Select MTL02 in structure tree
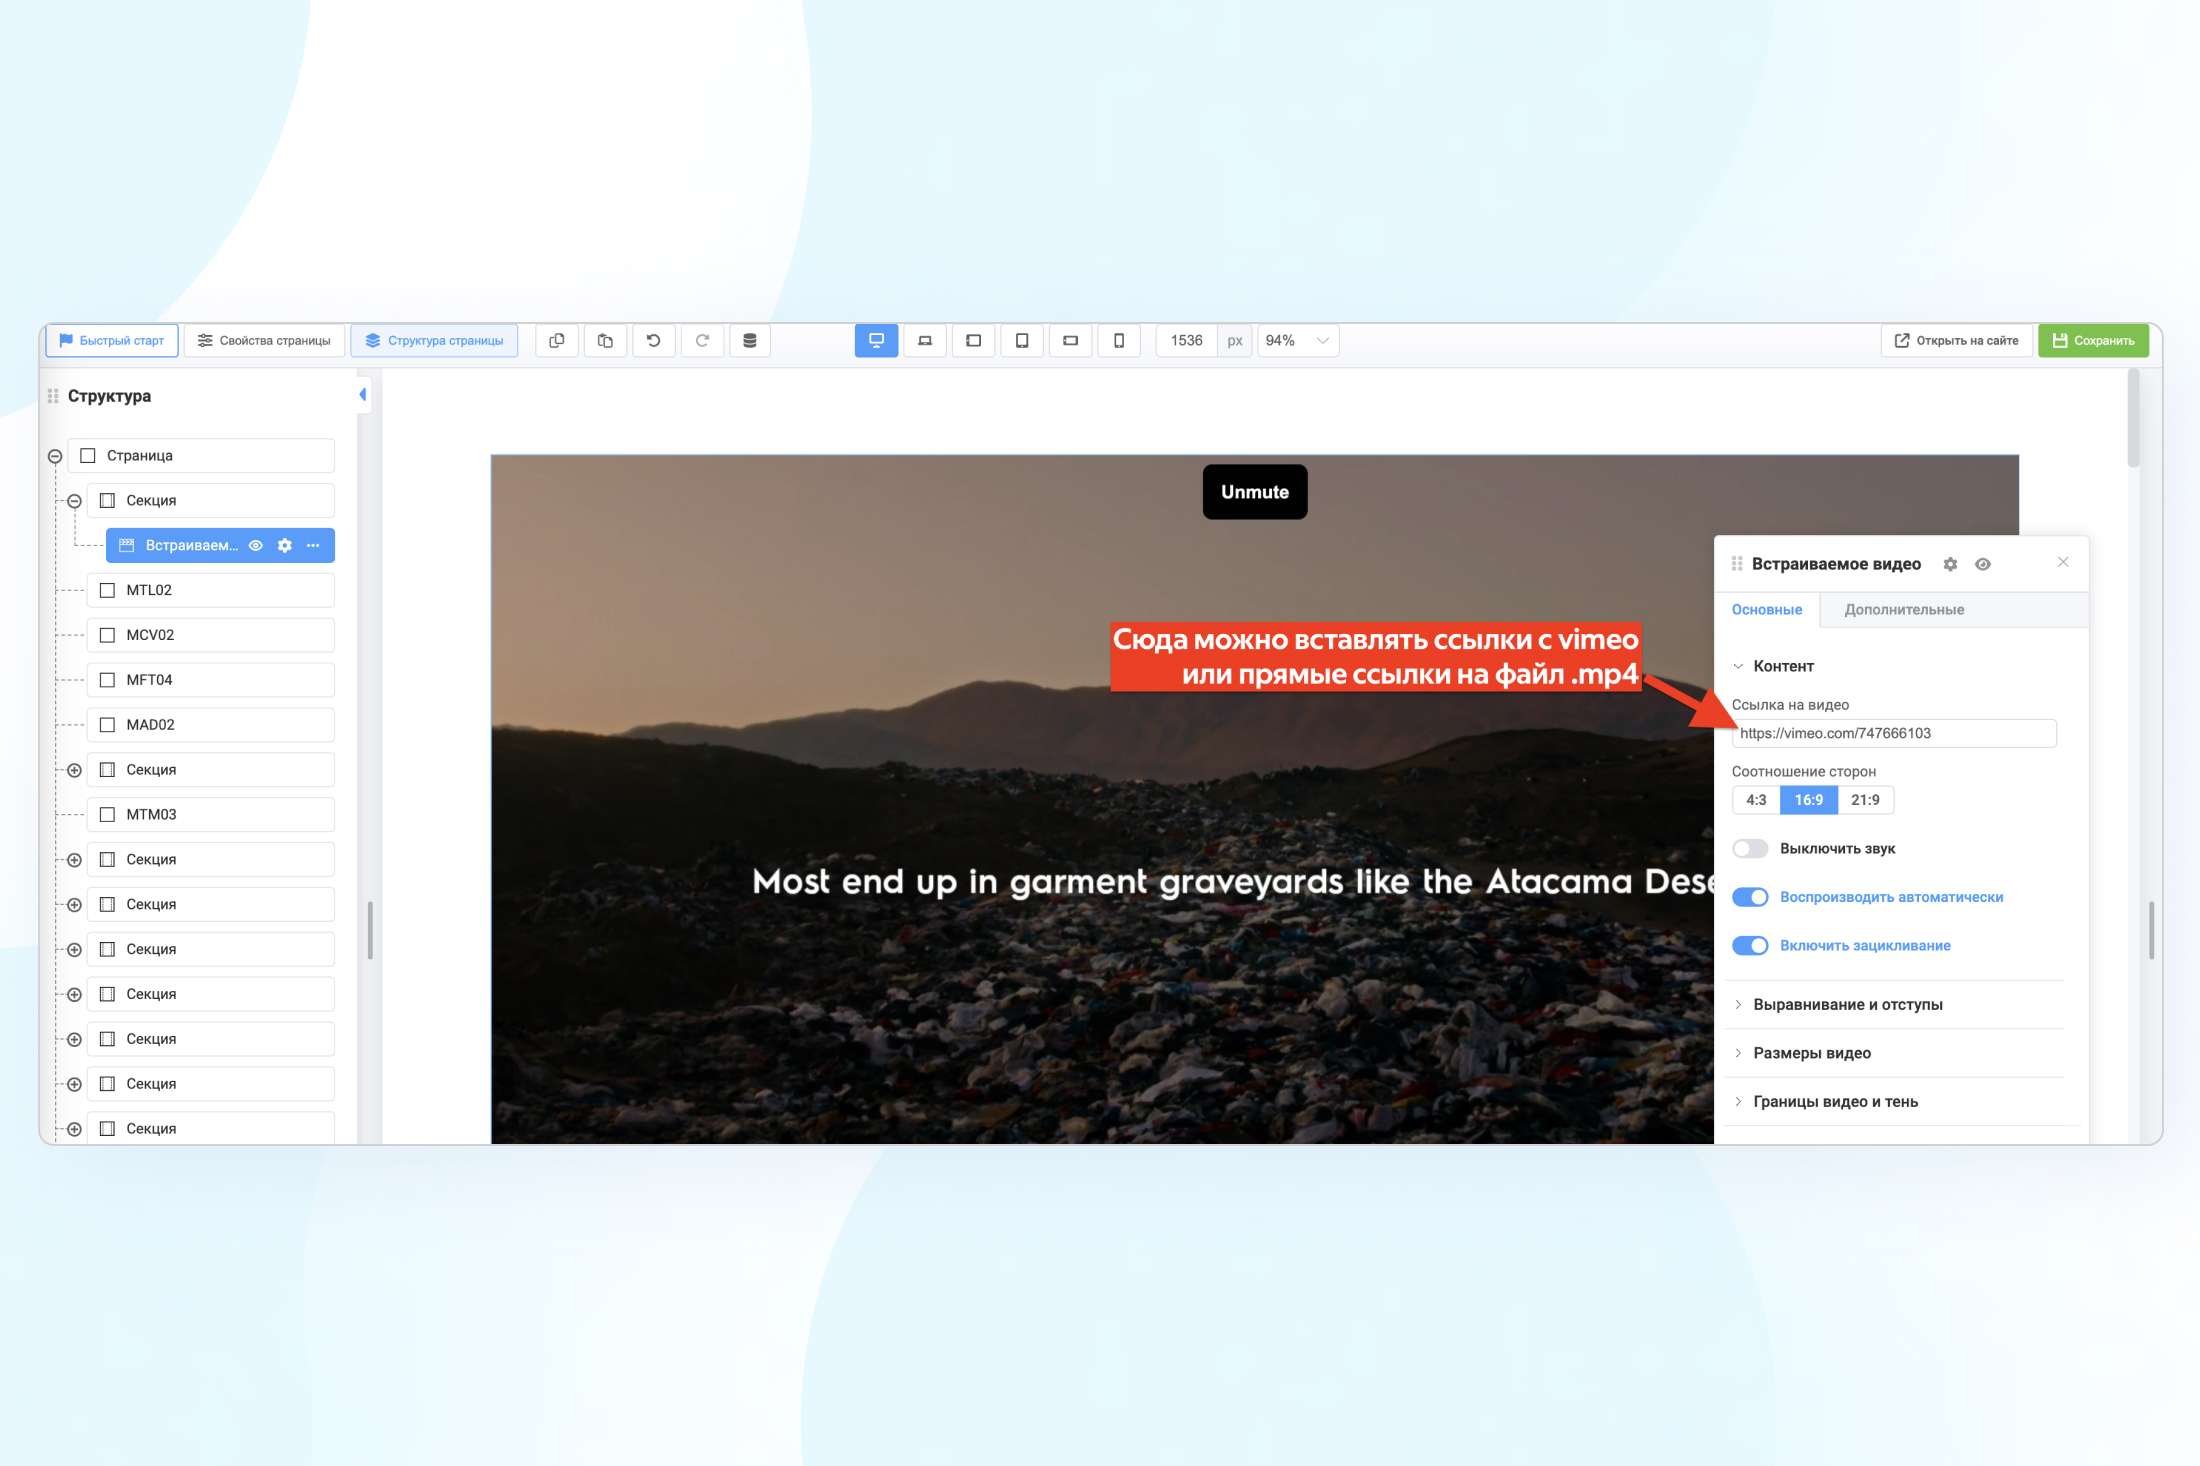 (x=211, y=591)
